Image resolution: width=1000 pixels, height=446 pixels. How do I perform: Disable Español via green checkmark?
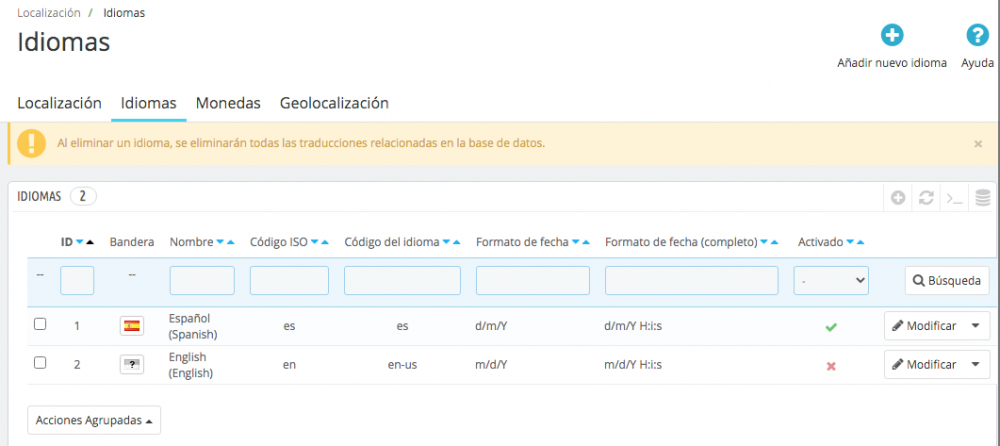[x=830, y=327]
